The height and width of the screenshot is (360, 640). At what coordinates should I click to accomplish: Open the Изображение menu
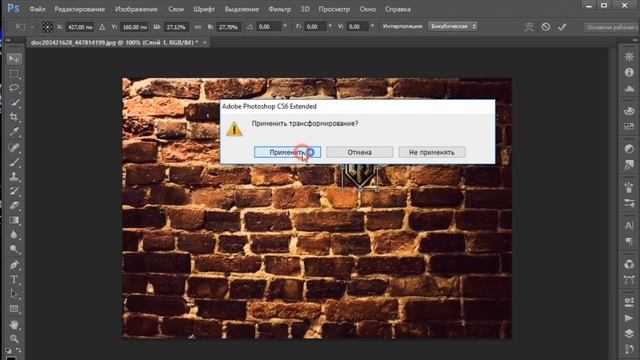[136, 9]
